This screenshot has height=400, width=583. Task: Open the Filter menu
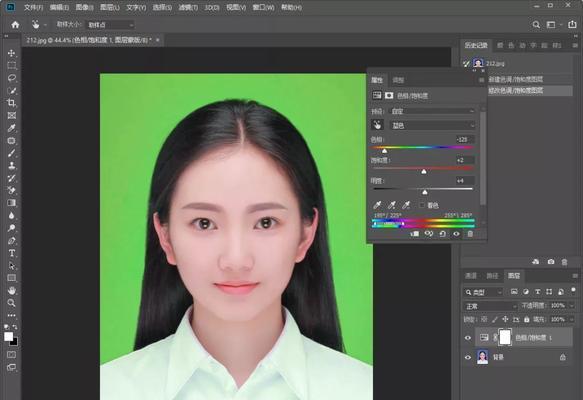[x=188, y=7]
